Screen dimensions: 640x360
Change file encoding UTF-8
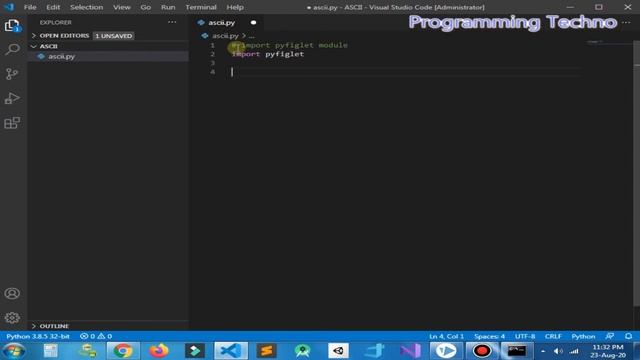tap(525, 336)
